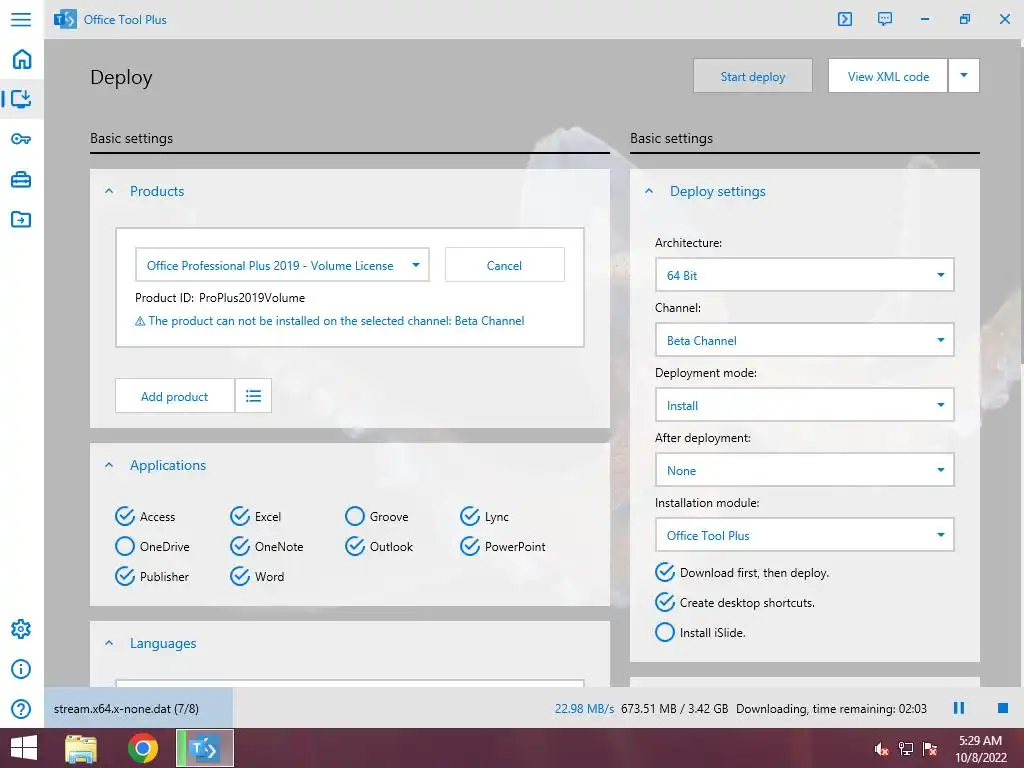
Task: Open the hamburger navigation menu
Action: coord(21,19)
